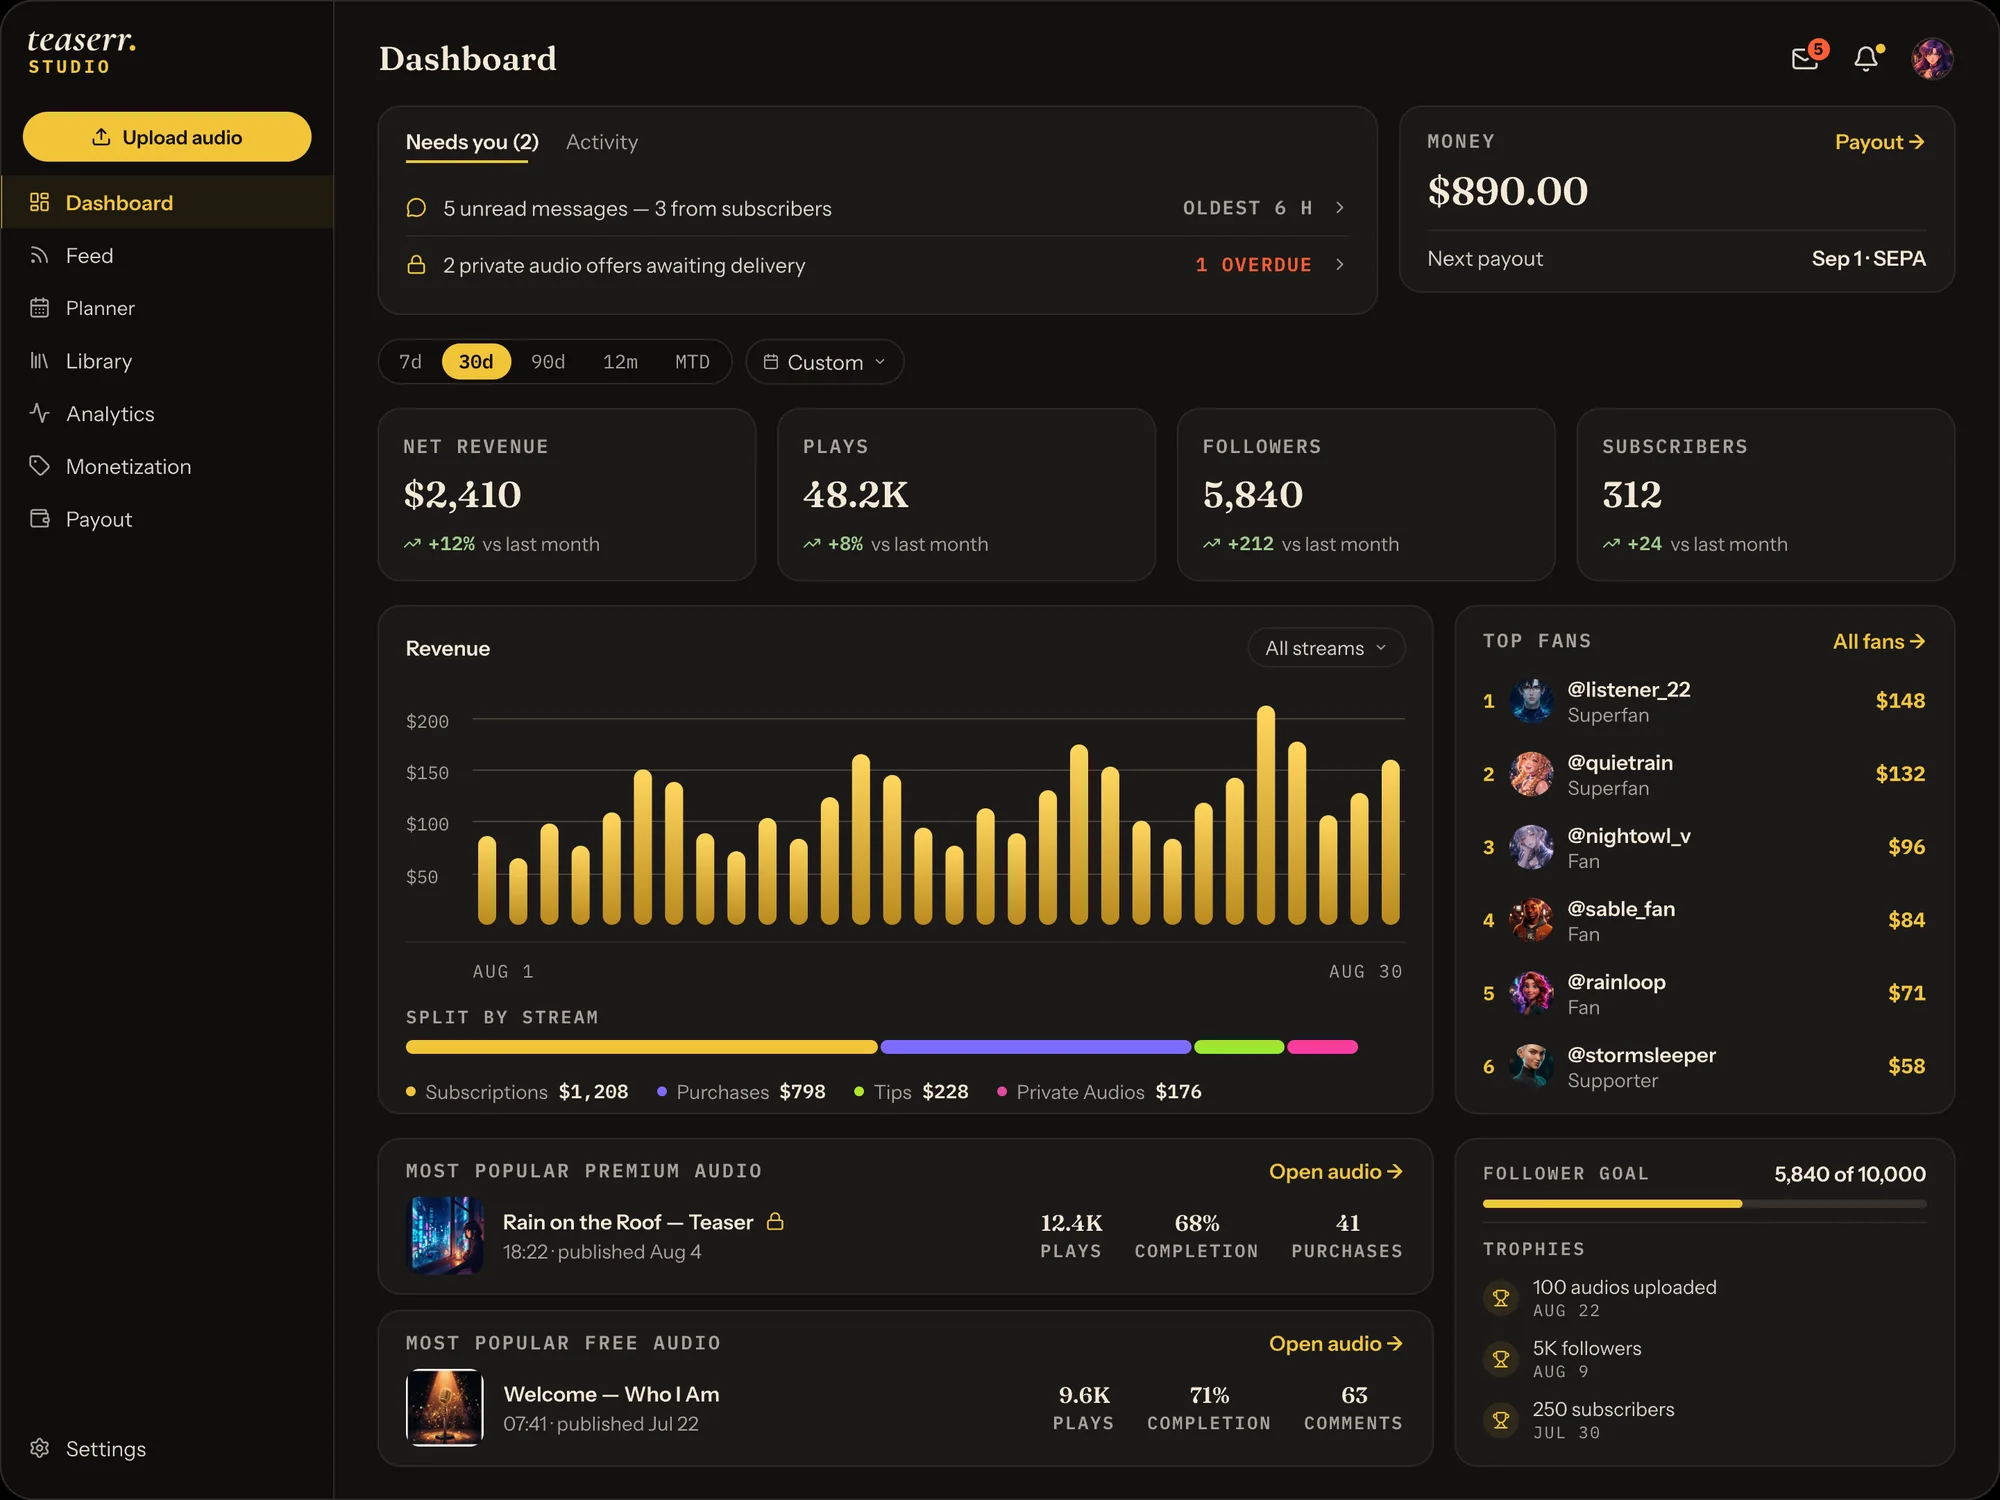
Task: Switch to the Activity tab
Action: pyautogui.click(x=602, y=142)
